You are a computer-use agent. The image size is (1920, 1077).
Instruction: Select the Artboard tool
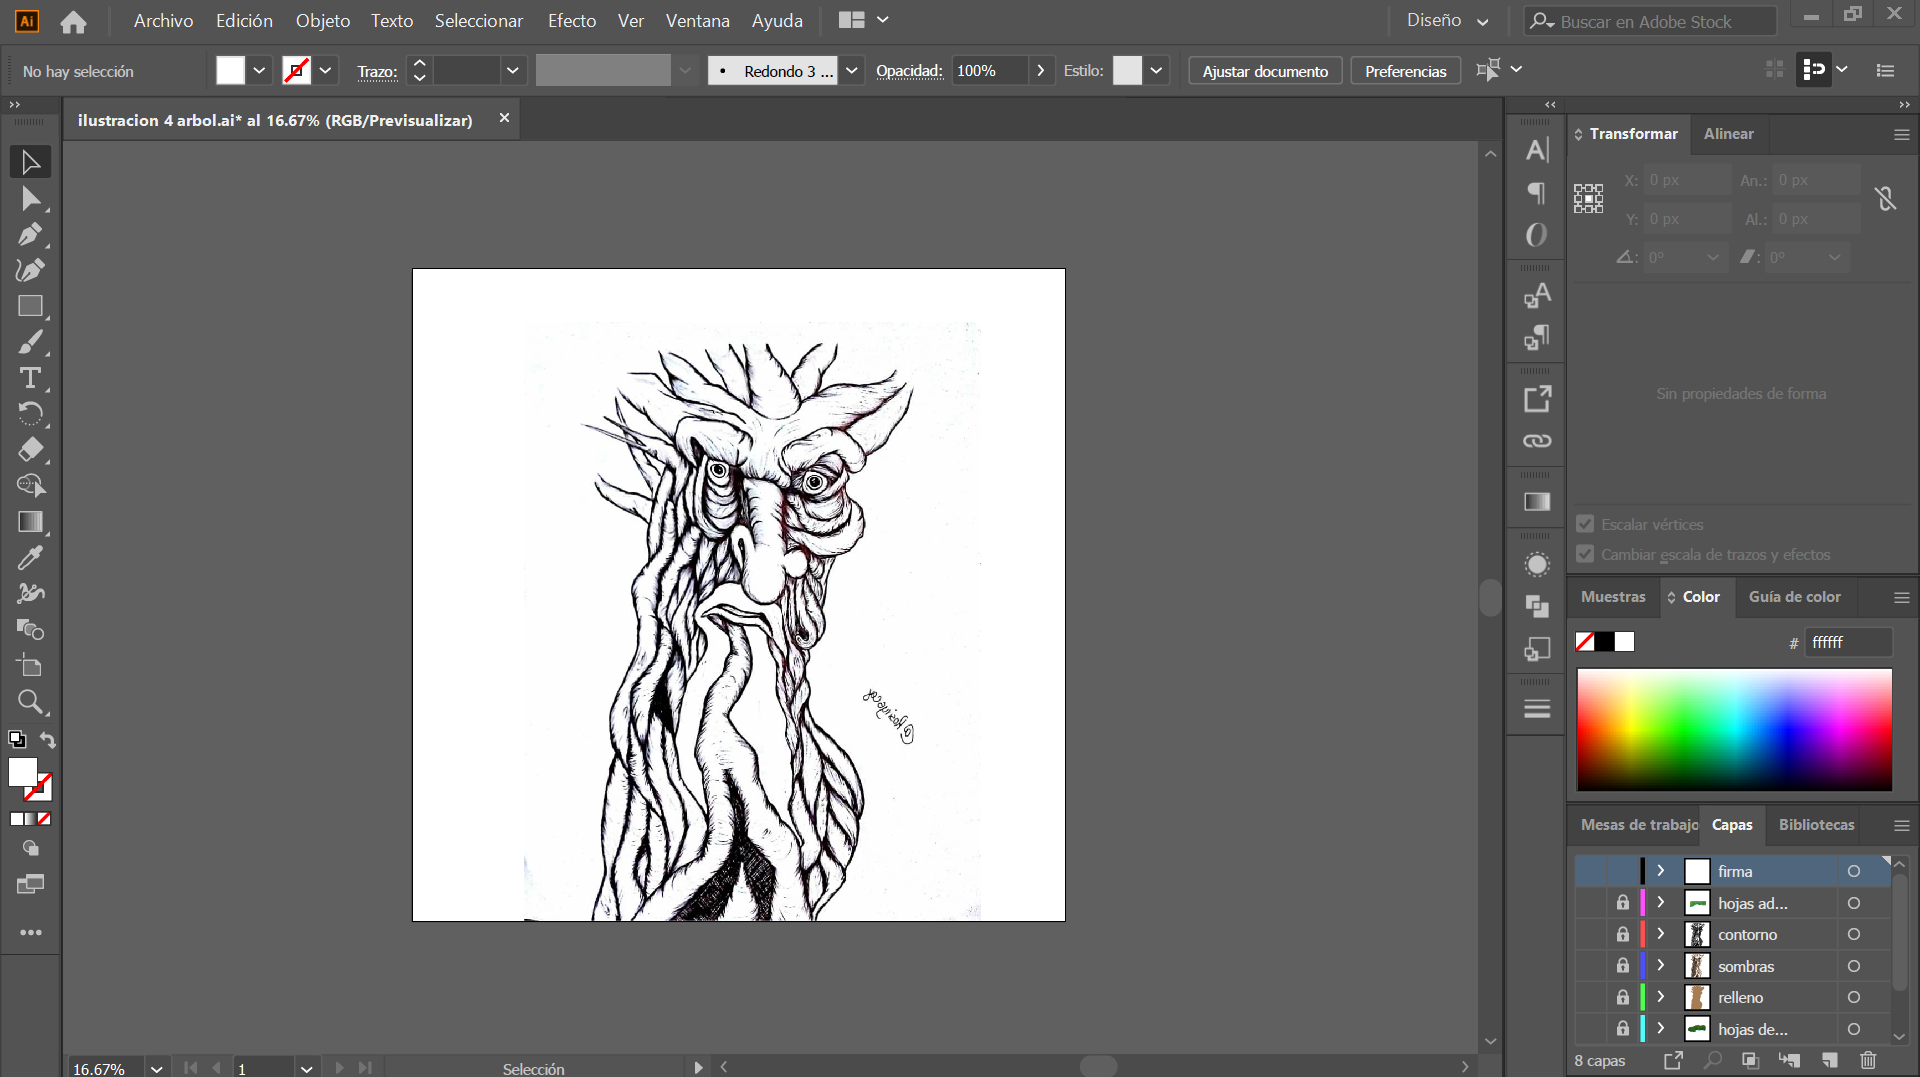[x=30, y=666]
